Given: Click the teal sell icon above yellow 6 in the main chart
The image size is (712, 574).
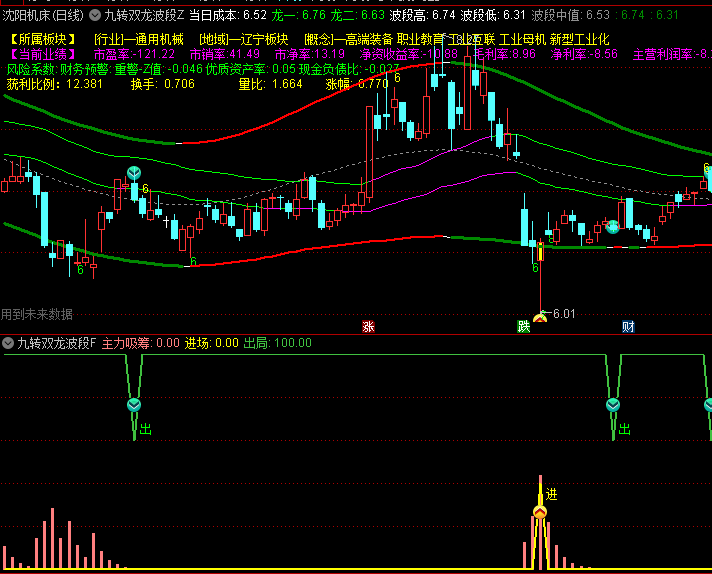Looking at the screenshot, I should pos(134,173).
